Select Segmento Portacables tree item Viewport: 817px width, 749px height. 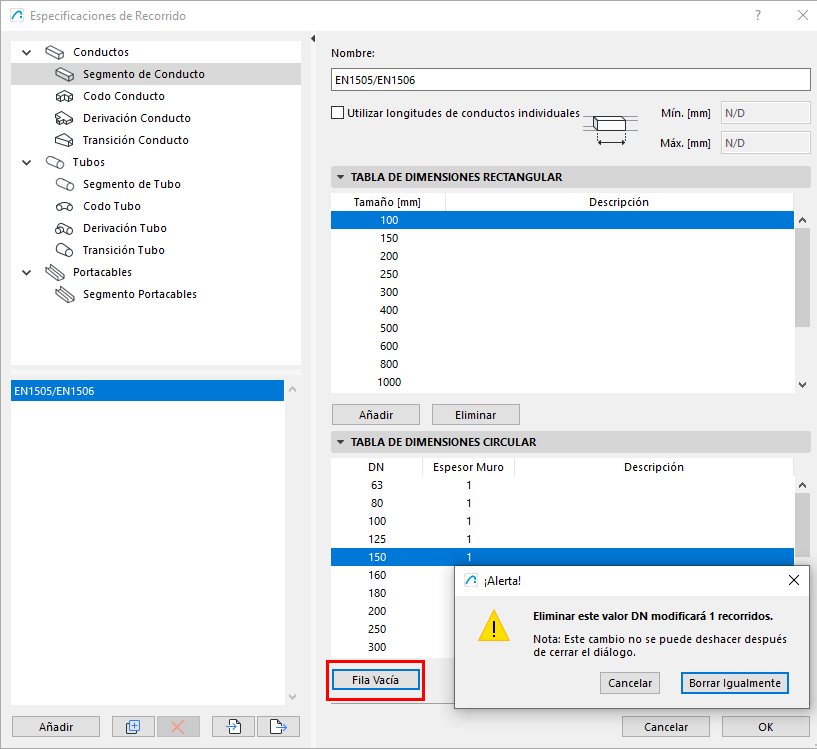140,294
